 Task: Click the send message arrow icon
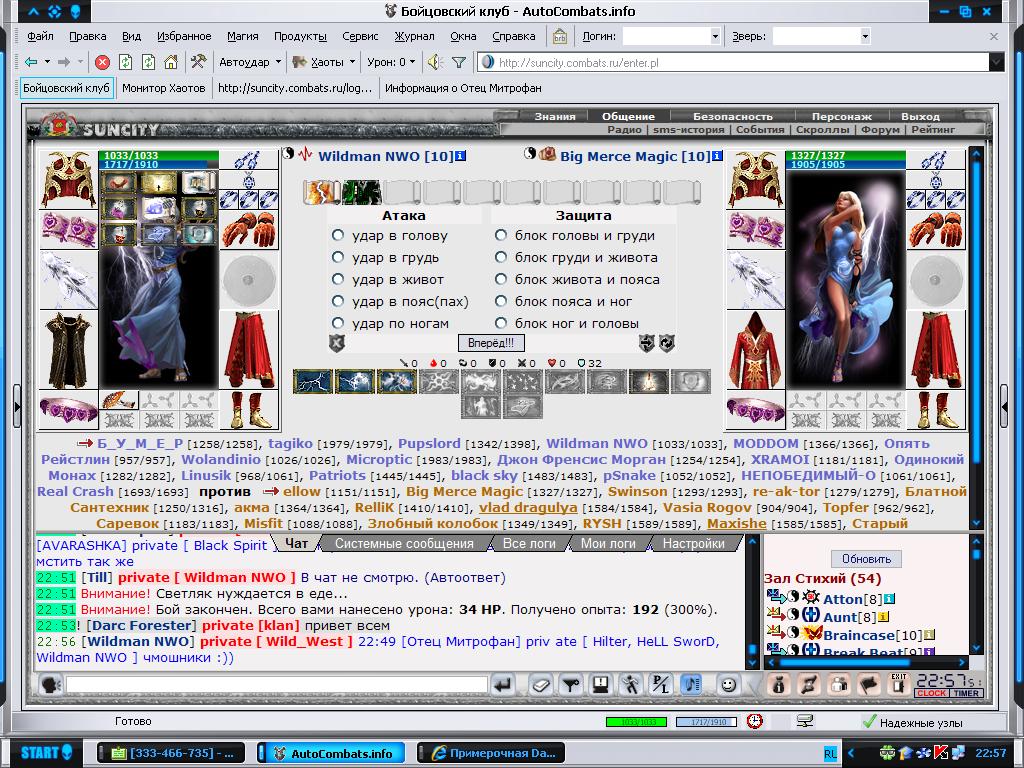pos(503,684)
